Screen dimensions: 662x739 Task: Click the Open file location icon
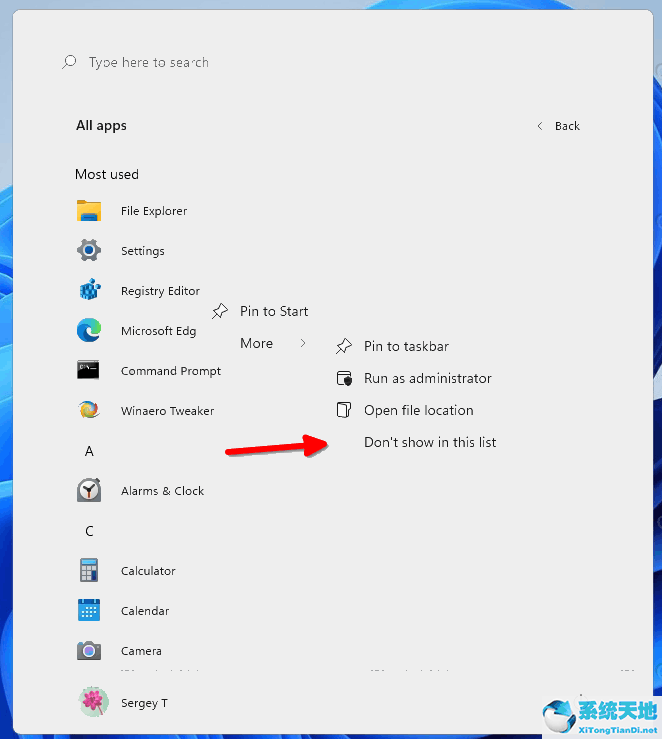pos(343,410)
